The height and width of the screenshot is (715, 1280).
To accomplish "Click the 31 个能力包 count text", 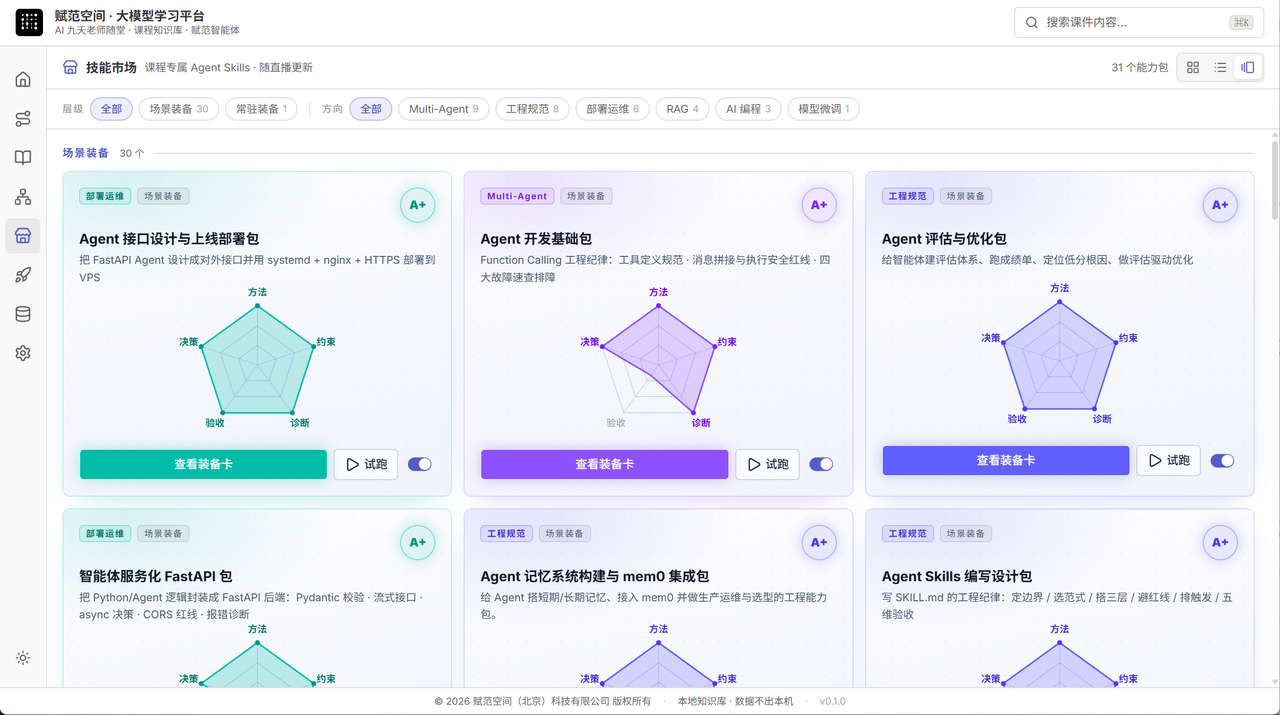I will coord(1140,67).
